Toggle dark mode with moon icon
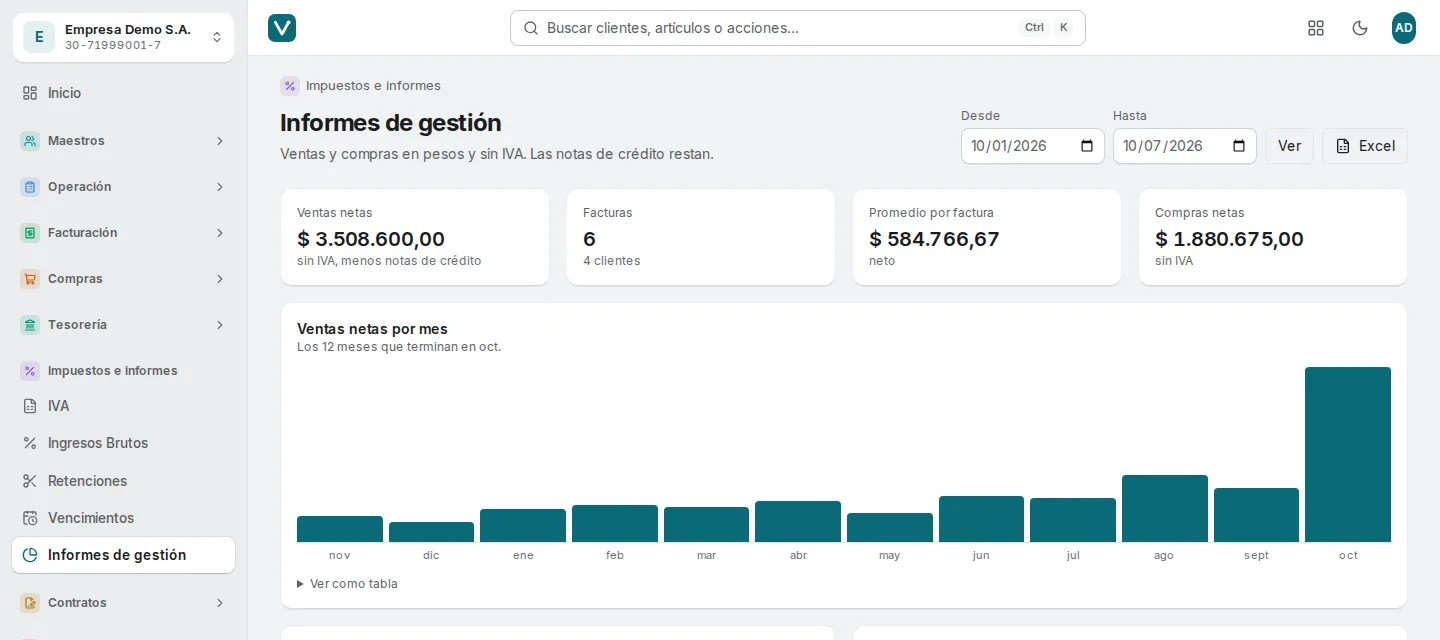Image resolution: width=1440 pixels, height=640 pixels. [1360, 28]
